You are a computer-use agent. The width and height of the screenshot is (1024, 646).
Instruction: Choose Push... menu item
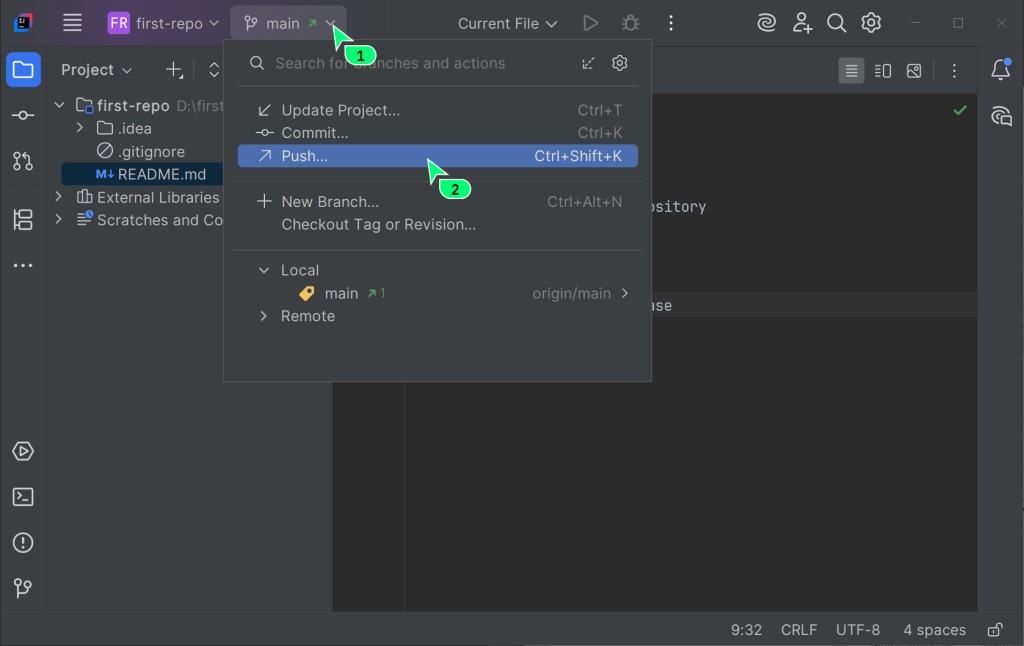[438, 155]
